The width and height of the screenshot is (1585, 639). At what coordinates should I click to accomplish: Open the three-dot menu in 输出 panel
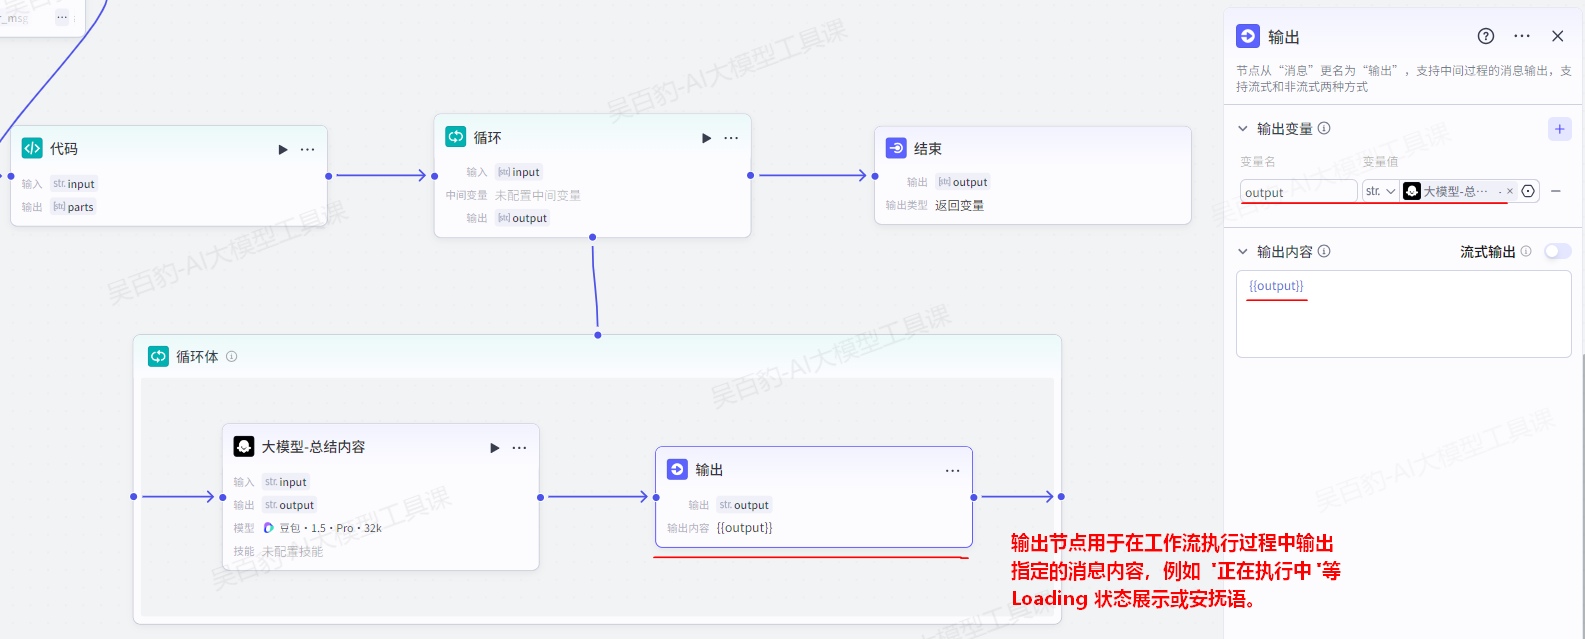click(1522, 36)
